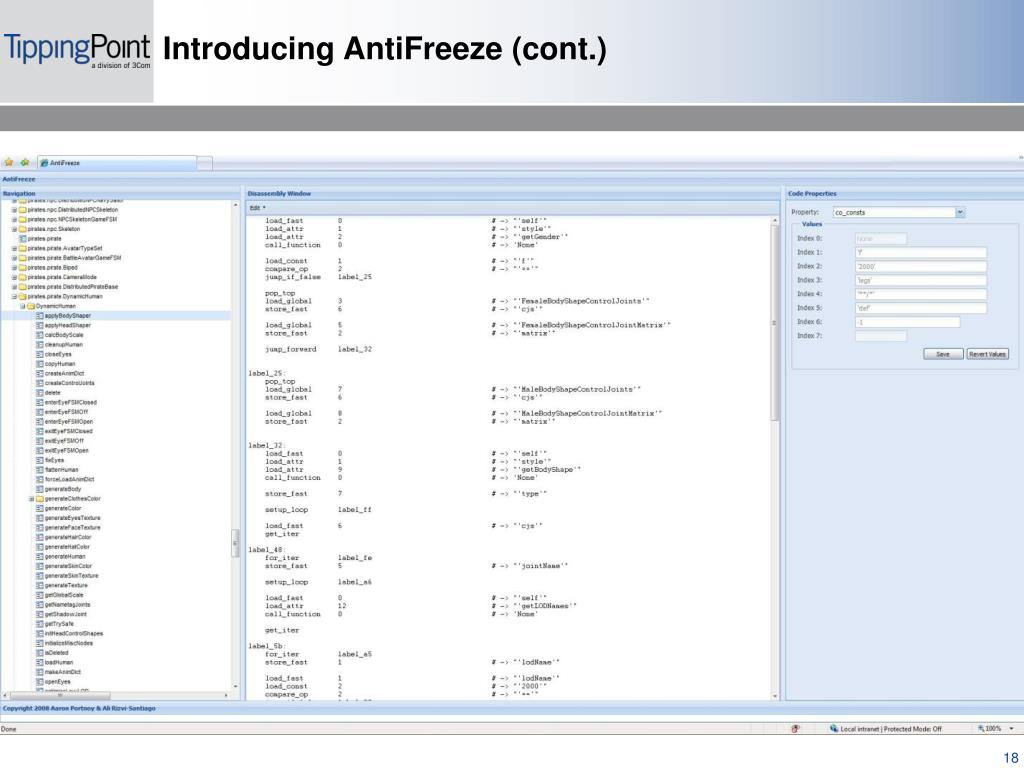Click the generateEyesTexture code icon

click(40, 518)
